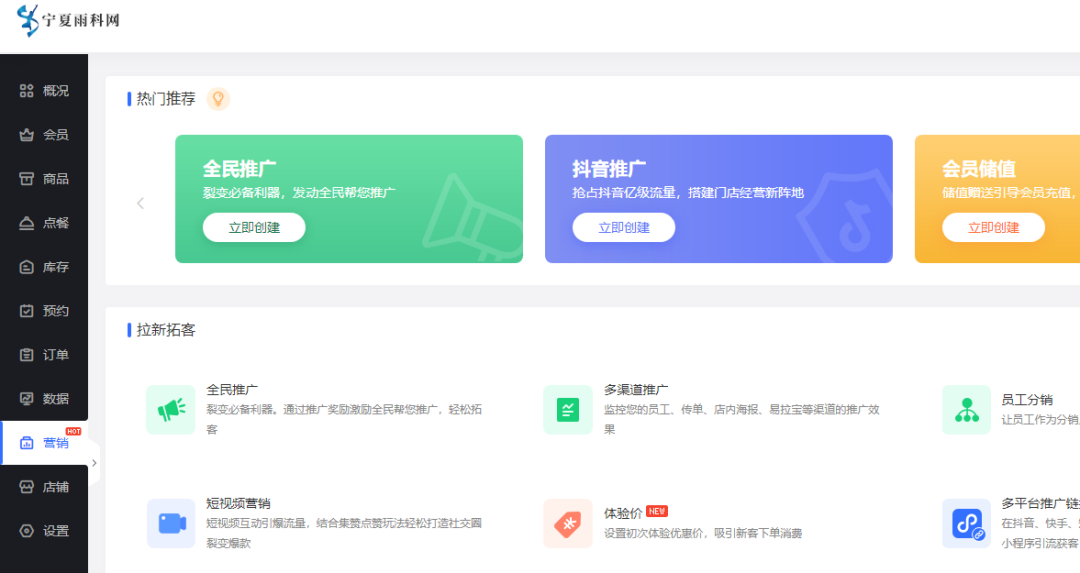
Task: Click 立即创建 on 抖音推广 card
Action: pos(624,227)
